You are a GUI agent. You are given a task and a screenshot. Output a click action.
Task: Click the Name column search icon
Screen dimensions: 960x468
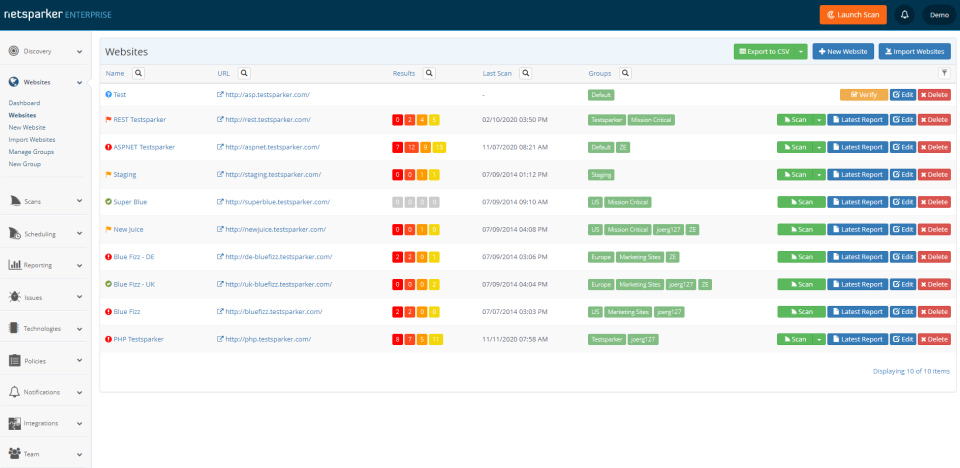[138, 74]
